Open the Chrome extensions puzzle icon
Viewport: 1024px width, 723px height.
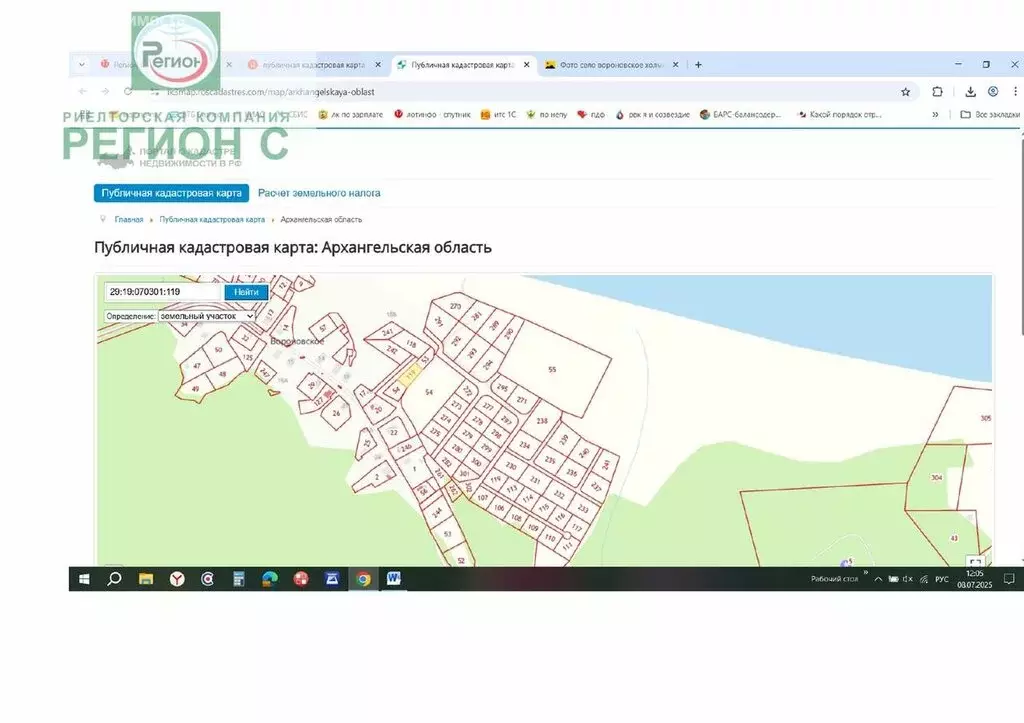click(x=937, y=92)
